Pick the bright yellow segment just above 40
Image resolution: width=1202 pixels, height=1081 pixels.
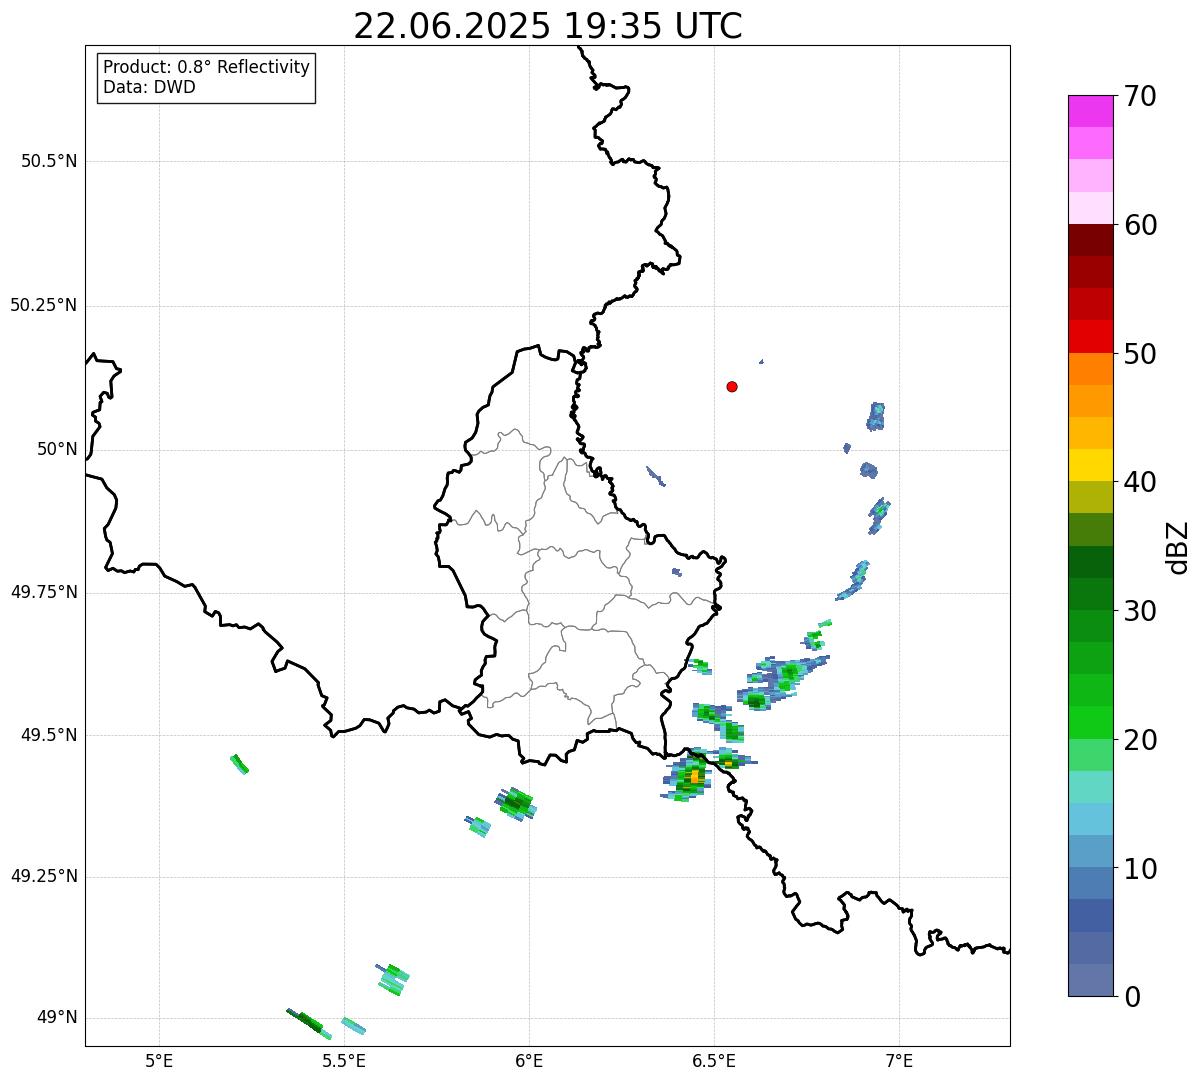(1090, 465)
